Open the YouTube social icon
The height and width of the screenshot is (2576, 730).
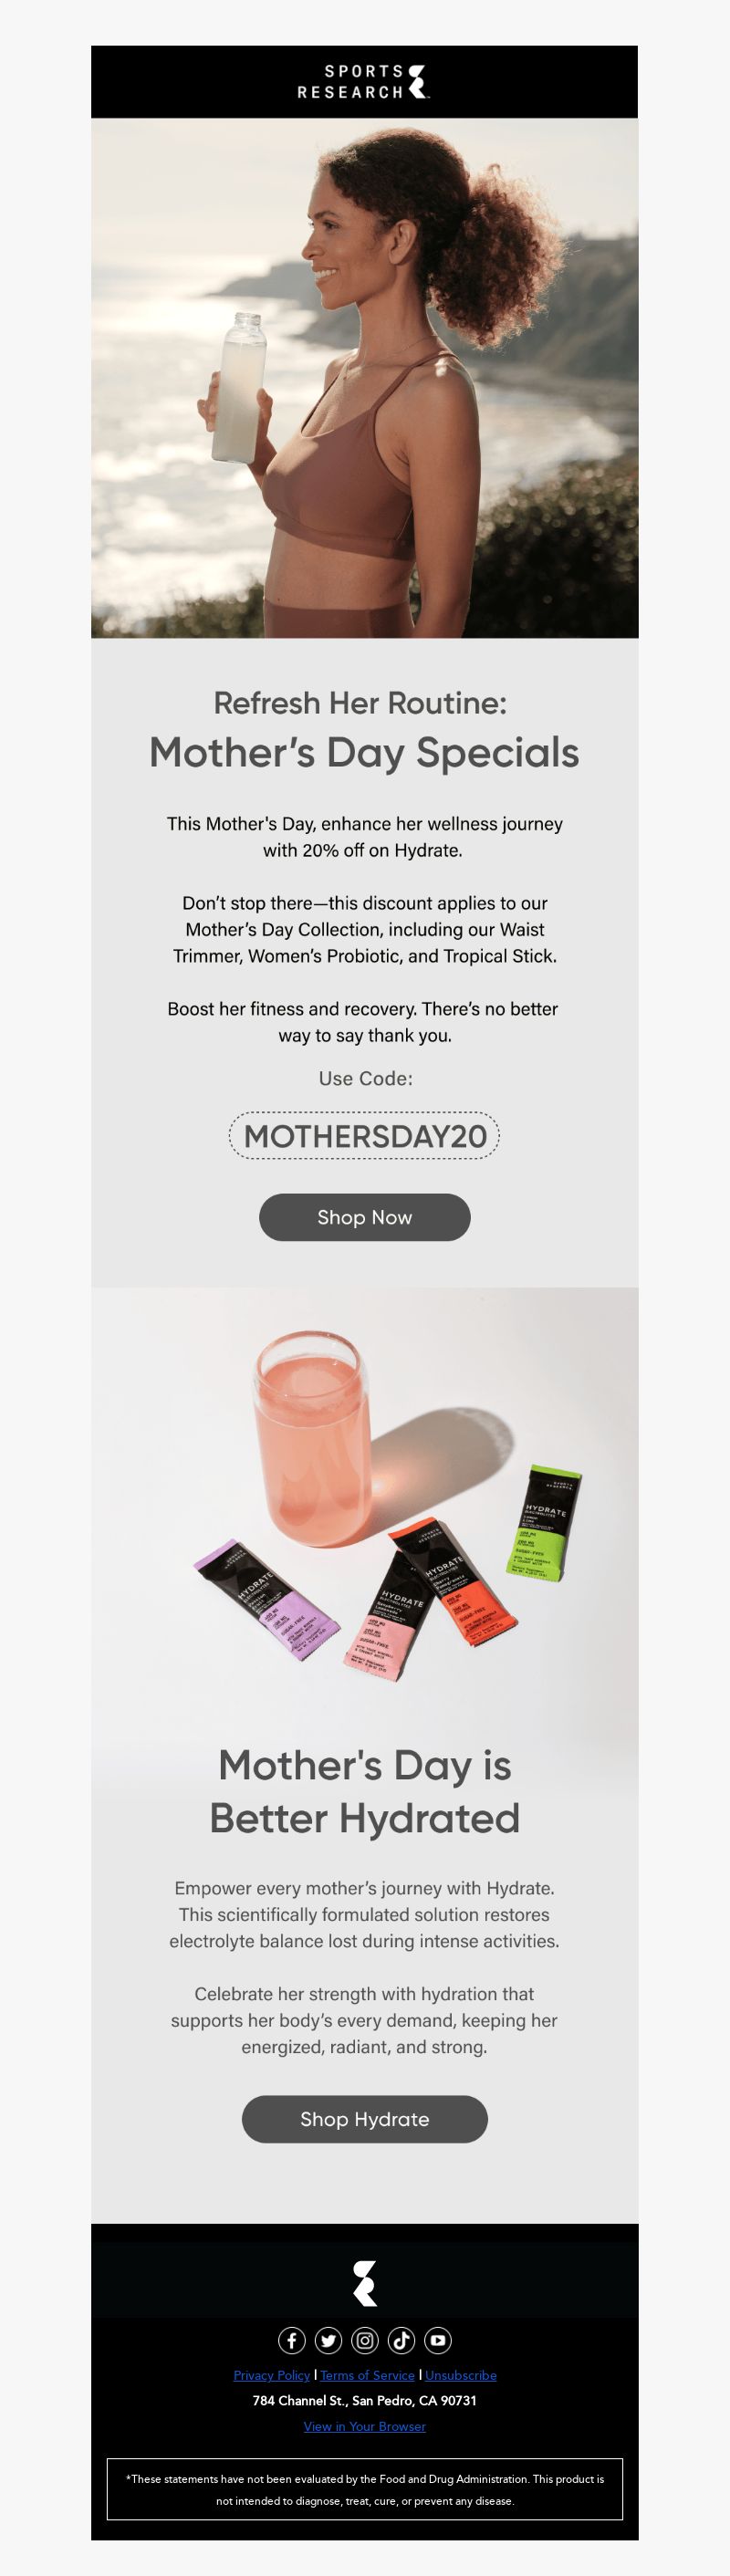438,2340
